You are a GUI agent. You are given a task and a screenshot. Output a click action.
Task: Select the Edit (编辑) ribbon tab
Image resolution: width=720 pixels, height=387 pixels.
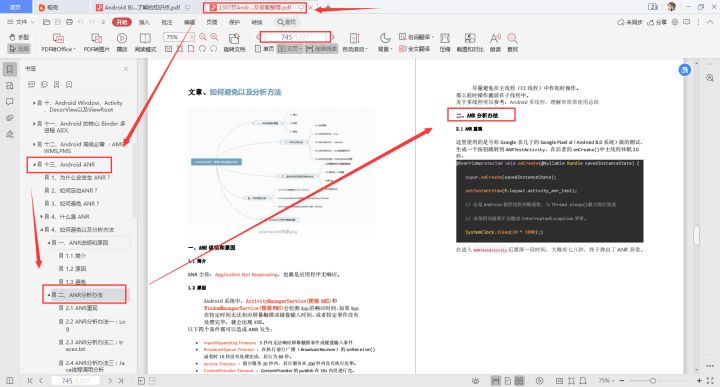tap(189, 22)
